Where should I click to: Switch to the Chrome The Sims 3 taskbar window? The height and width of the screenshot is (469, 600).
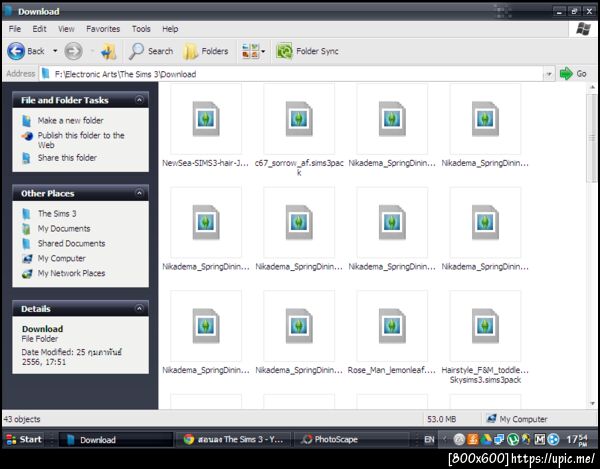pos(234,440)
